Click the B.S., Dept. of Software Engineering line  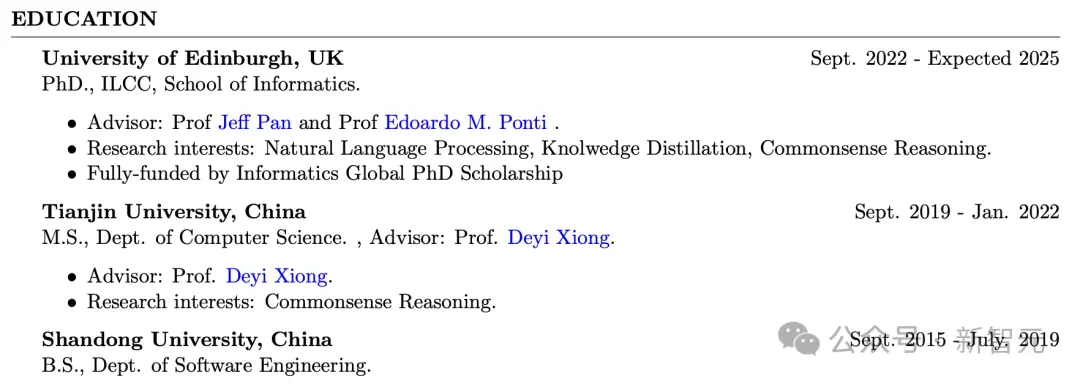[x=207, y=365]
